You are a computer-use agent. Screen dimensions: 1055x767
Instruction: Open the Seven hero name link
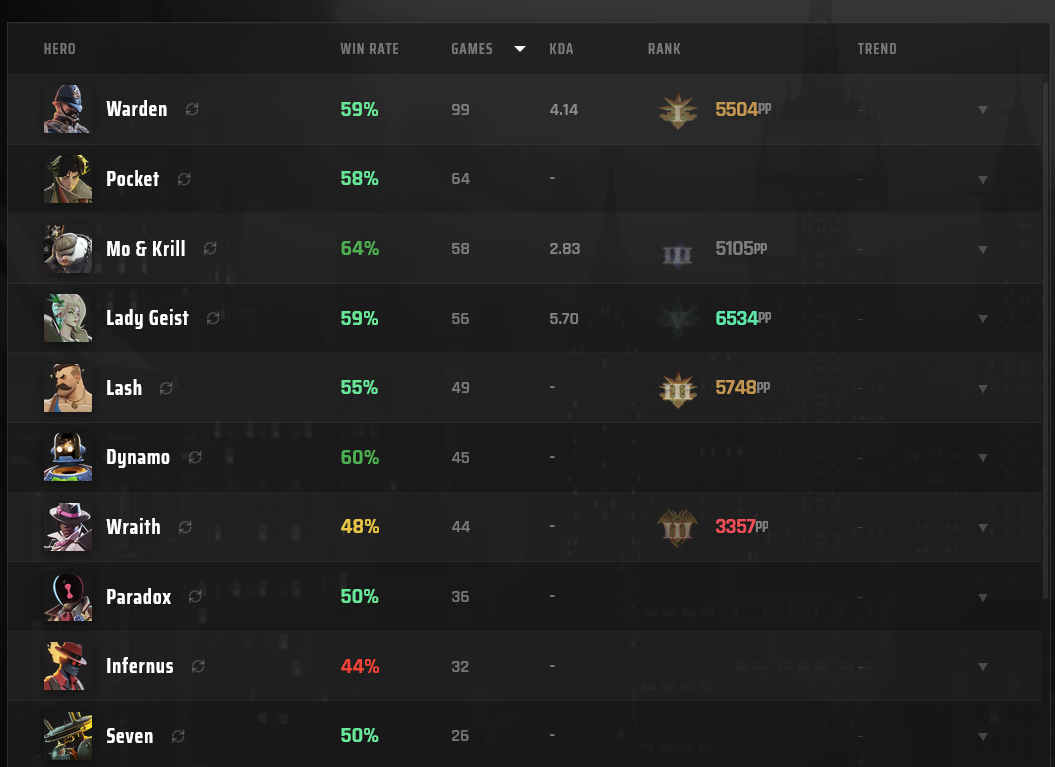click(130, 735)
